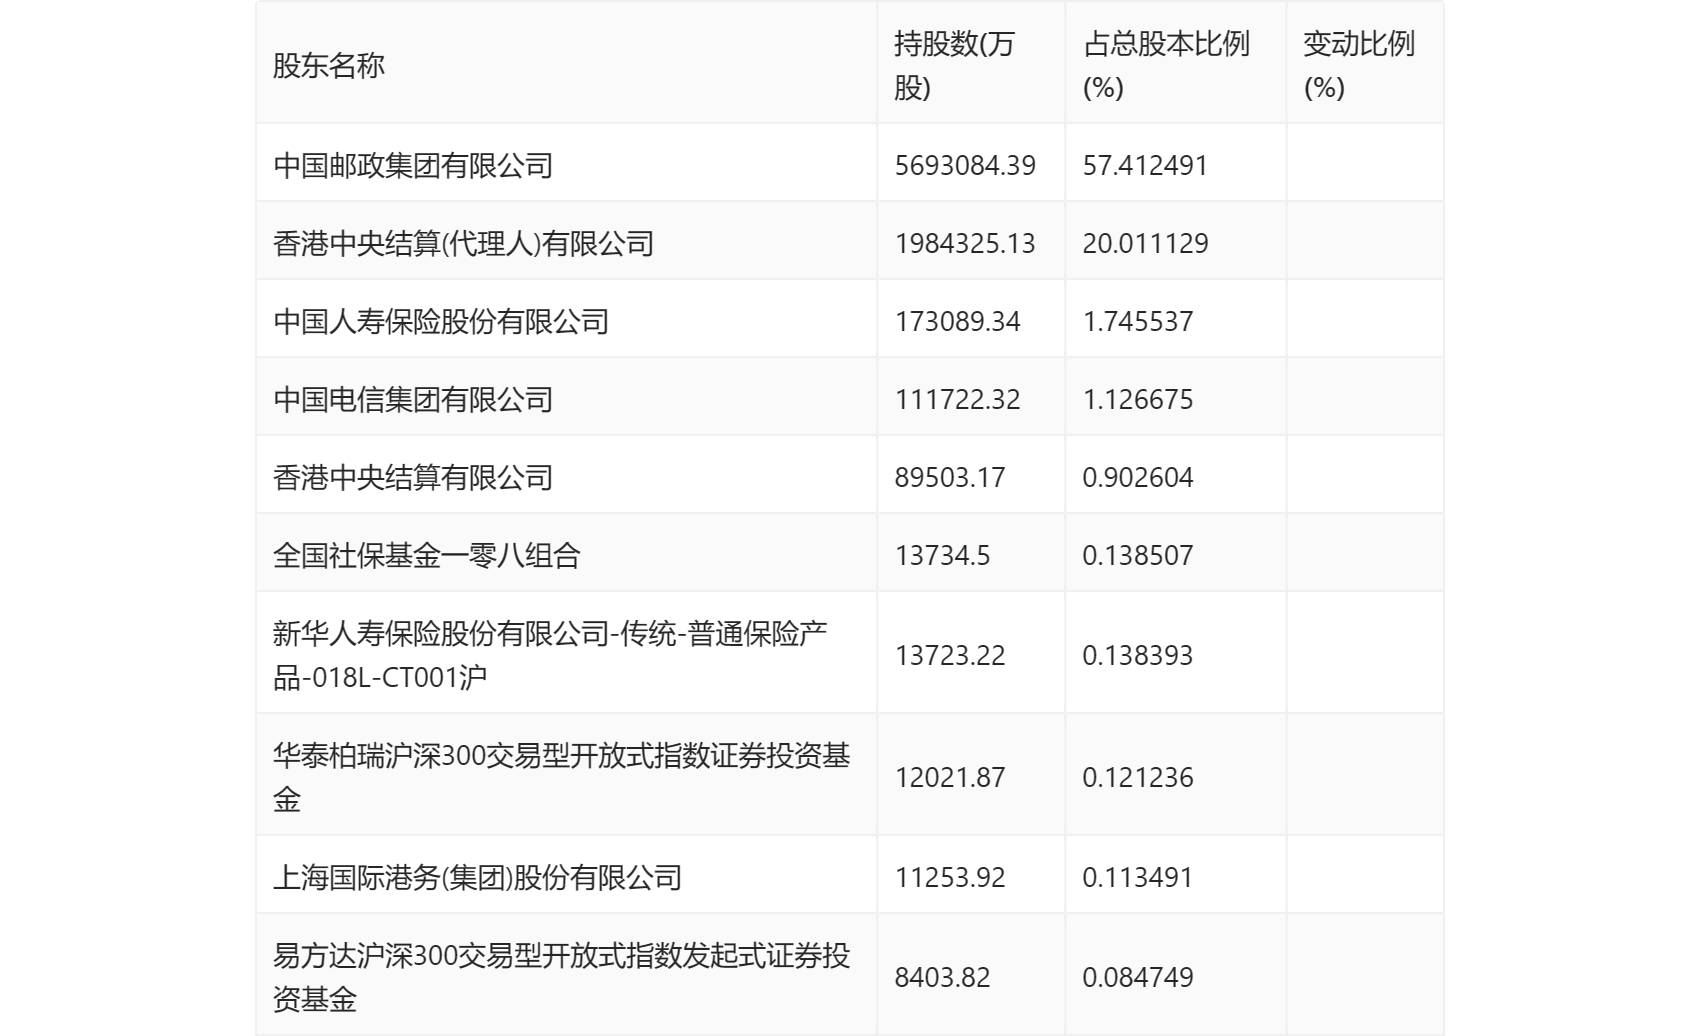Select the percentage 0.902604
The image size is (1700, 1036).
[x=1138, y=477]
